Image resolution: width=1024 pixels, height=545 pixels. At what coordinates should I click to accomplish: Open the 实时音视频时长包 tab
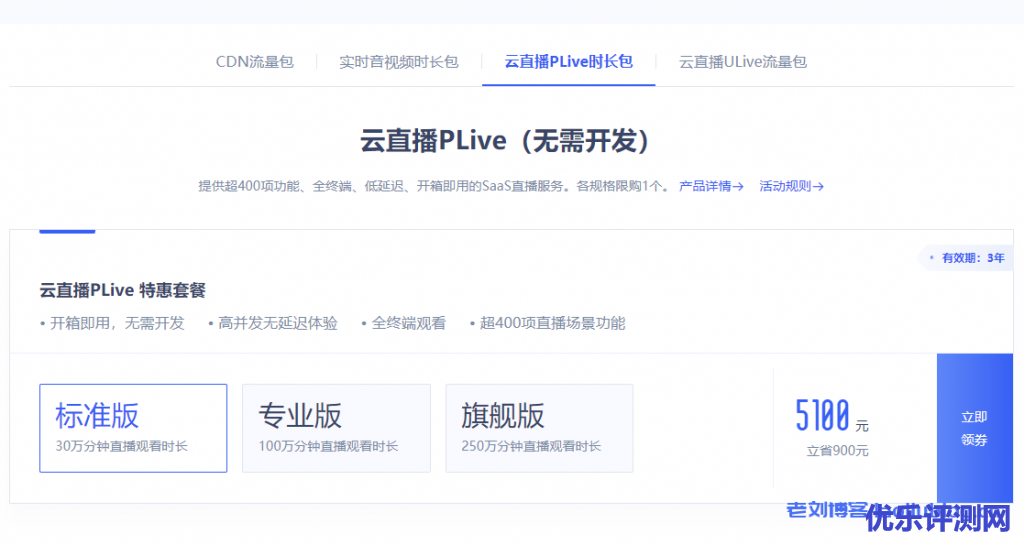click(x=398, y=62)
